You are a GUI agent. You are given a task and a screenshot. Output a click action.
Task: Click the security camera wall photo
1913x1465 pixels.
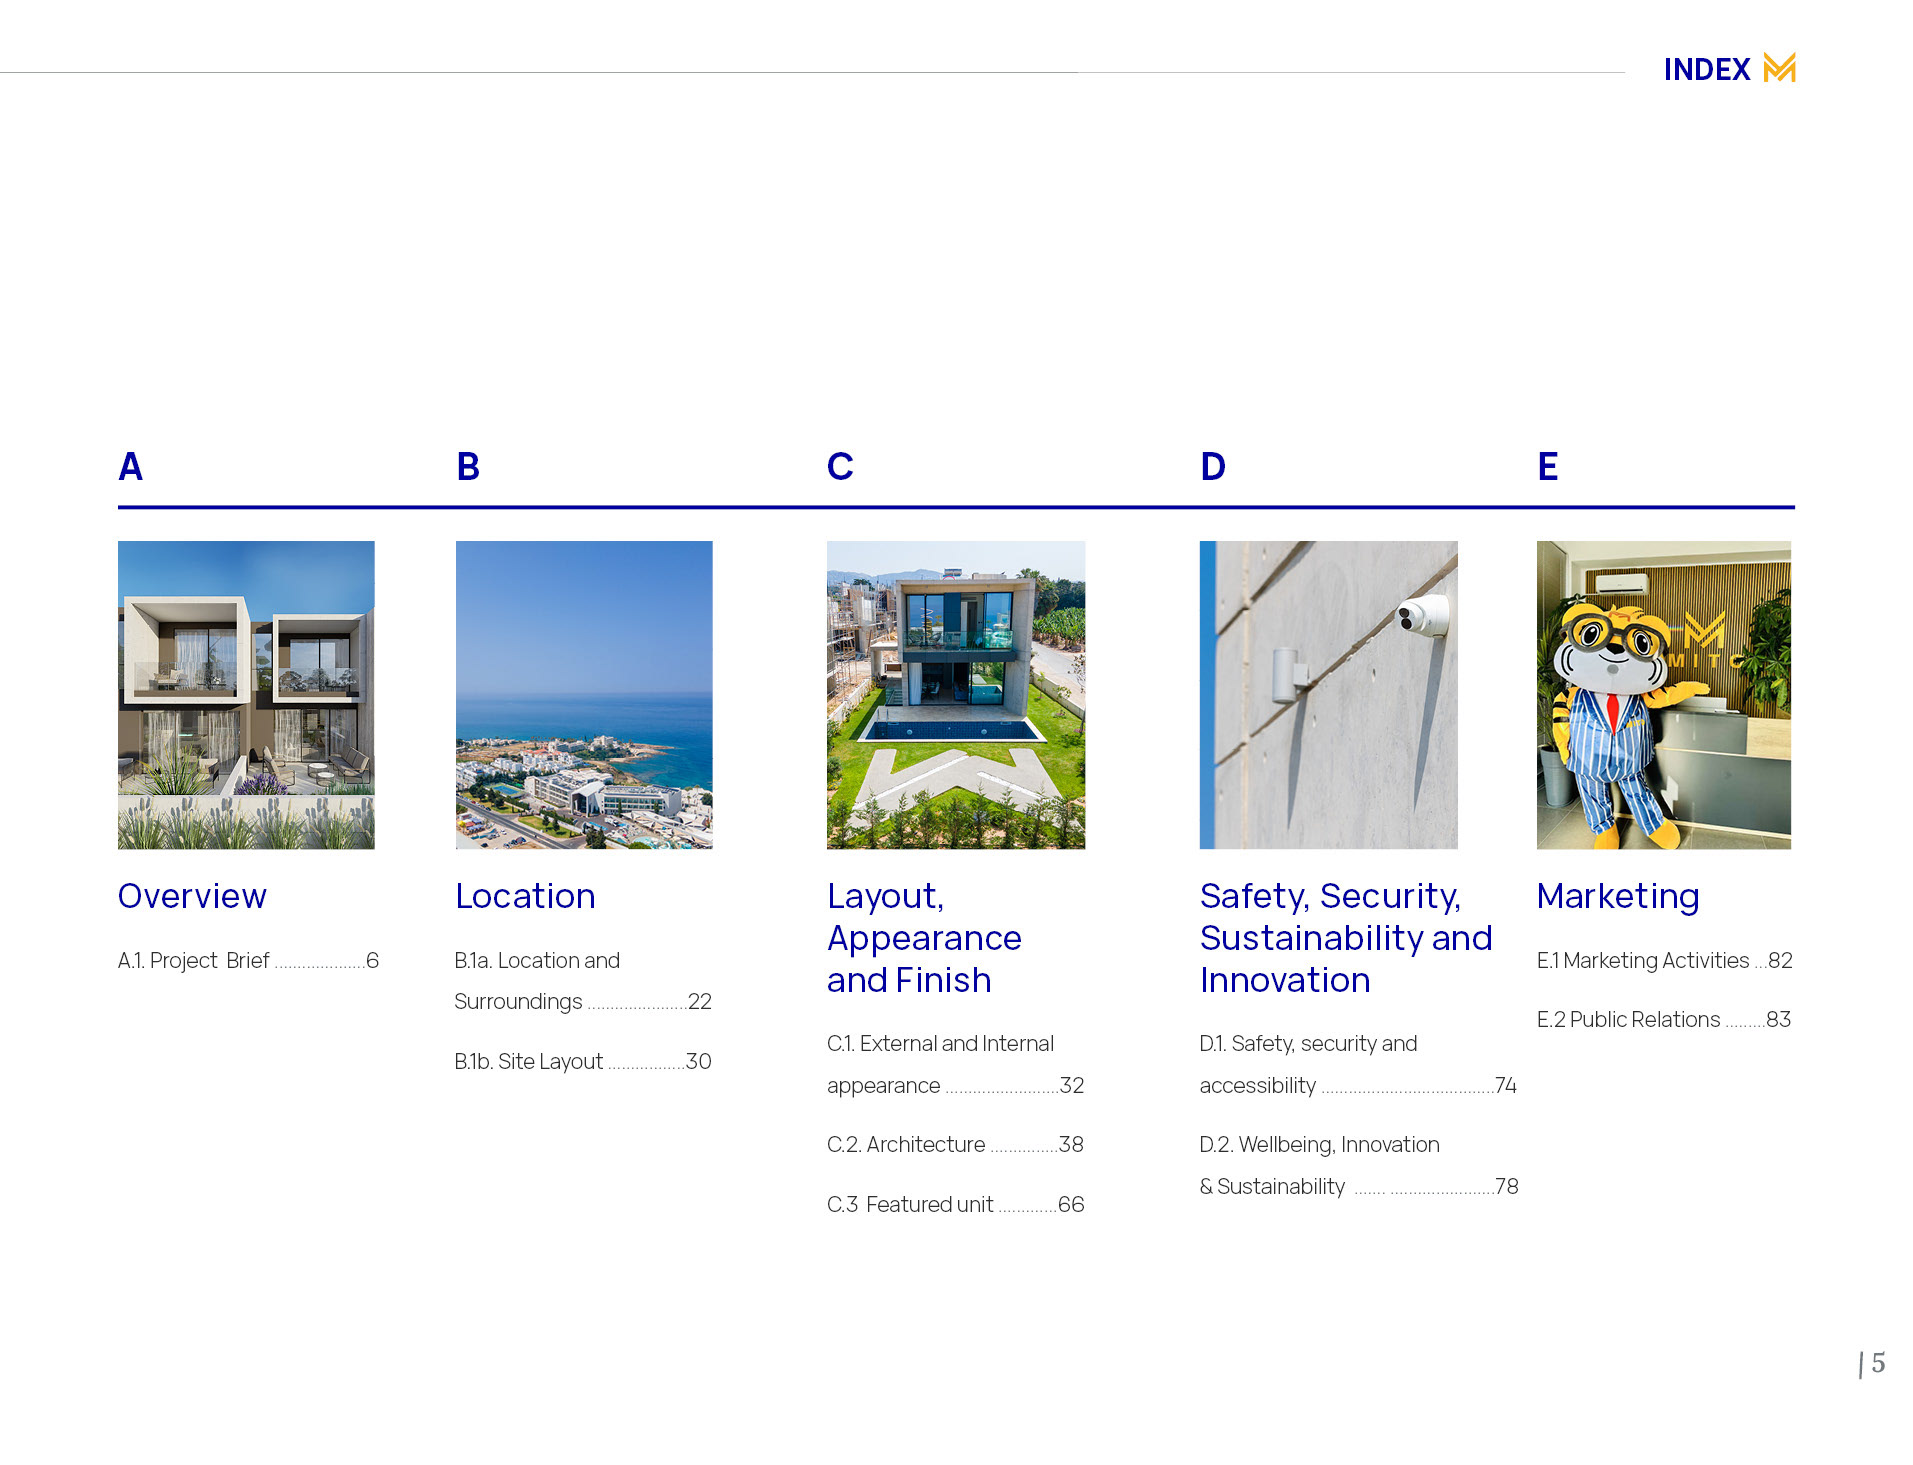point(1328,695)
